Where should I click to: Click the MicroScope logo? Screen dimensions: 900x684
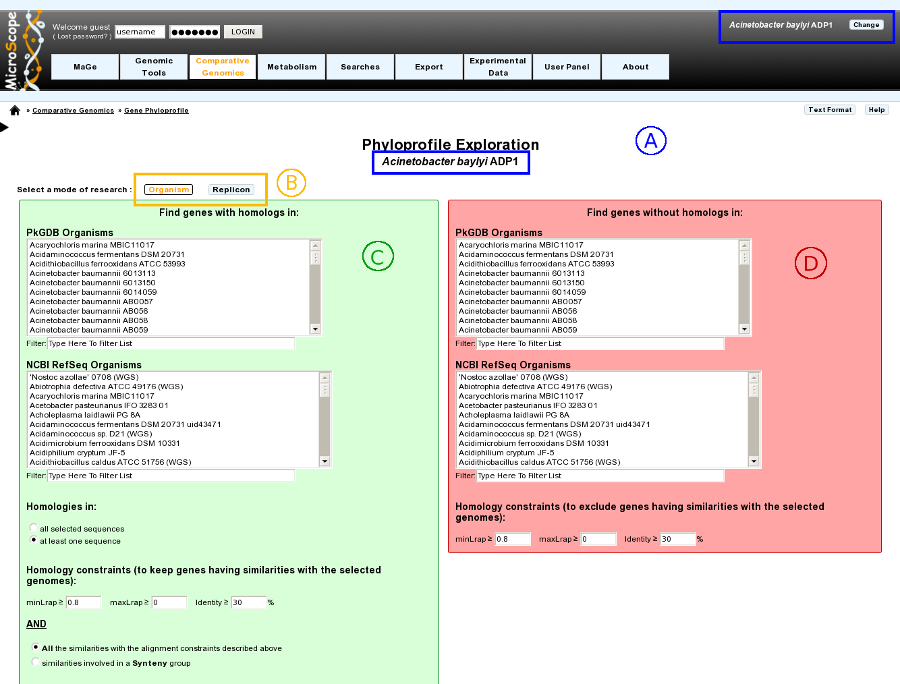23,50
